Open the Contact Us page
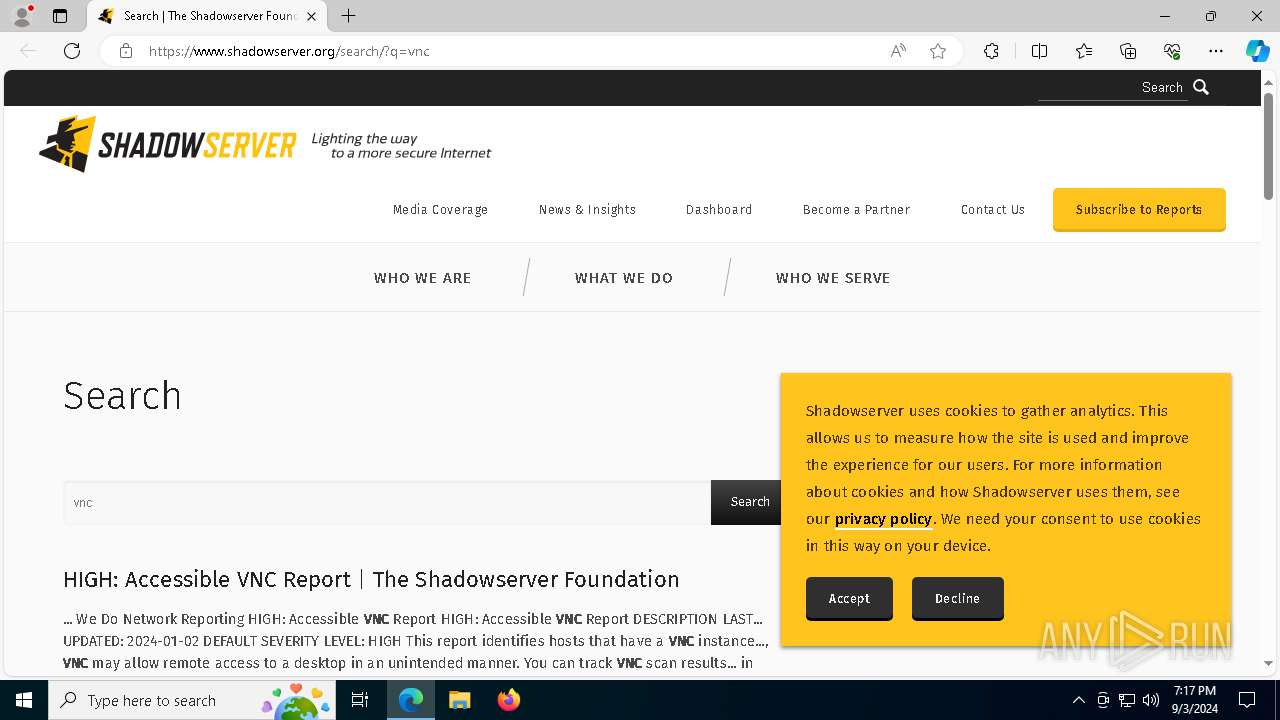 [x=993, y=210]
